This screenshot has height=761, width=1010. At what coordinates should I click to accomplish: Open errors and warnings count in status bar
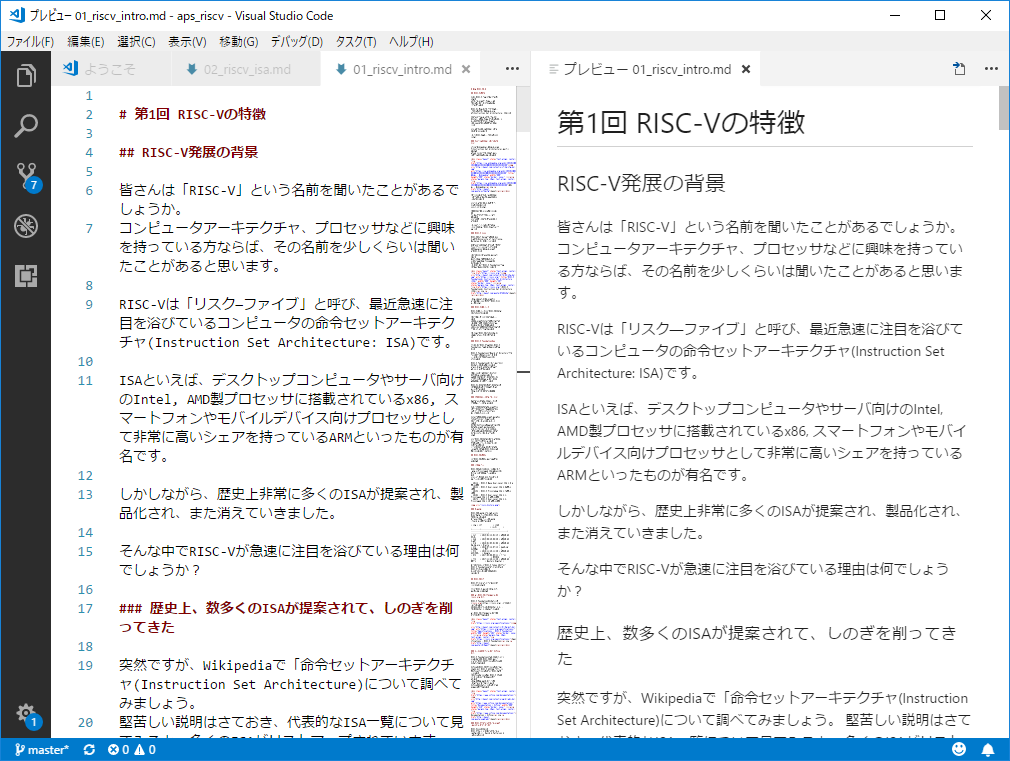[x=131, y=749]
